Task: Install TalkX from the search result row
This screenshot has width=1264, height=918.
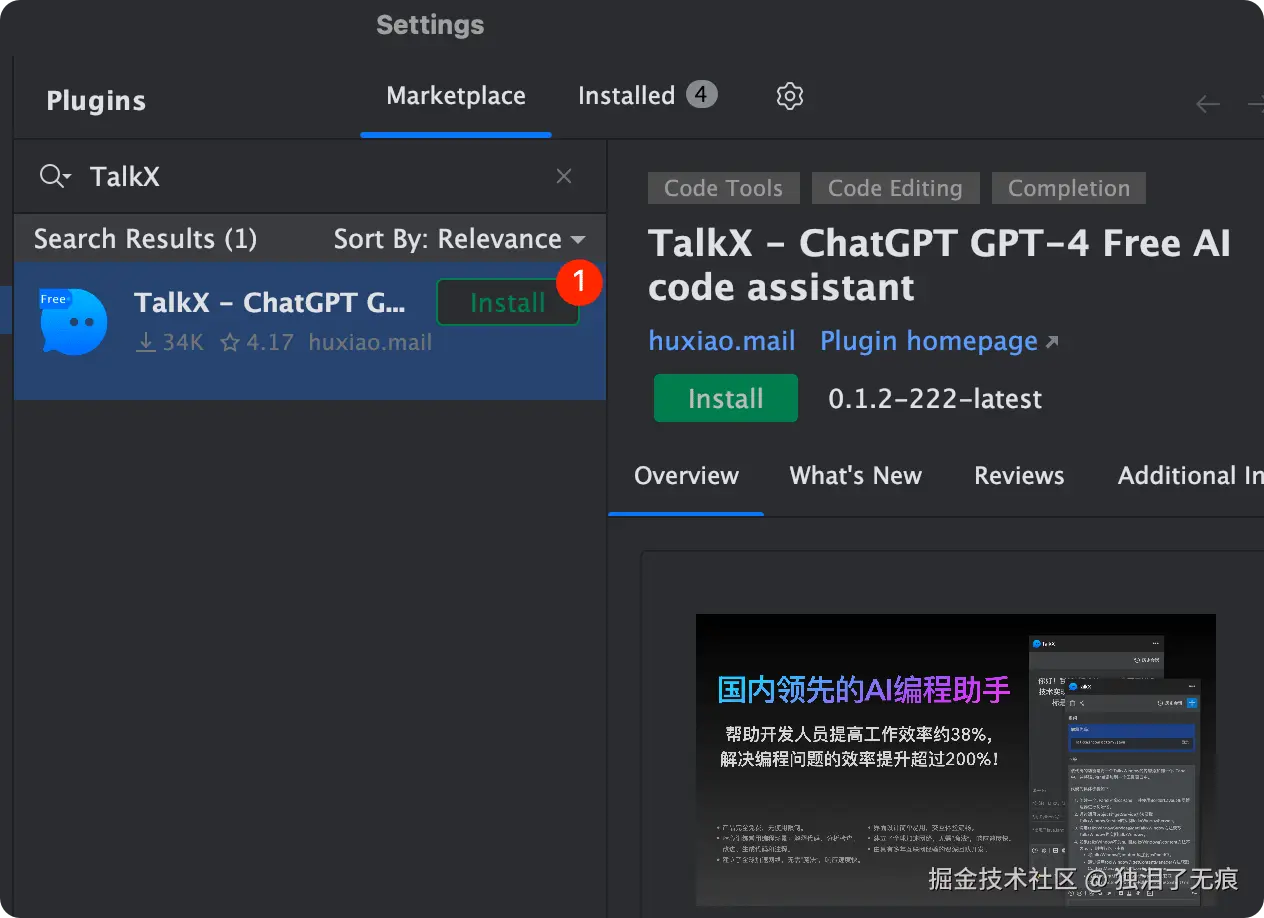Action: tap(508, 302)
